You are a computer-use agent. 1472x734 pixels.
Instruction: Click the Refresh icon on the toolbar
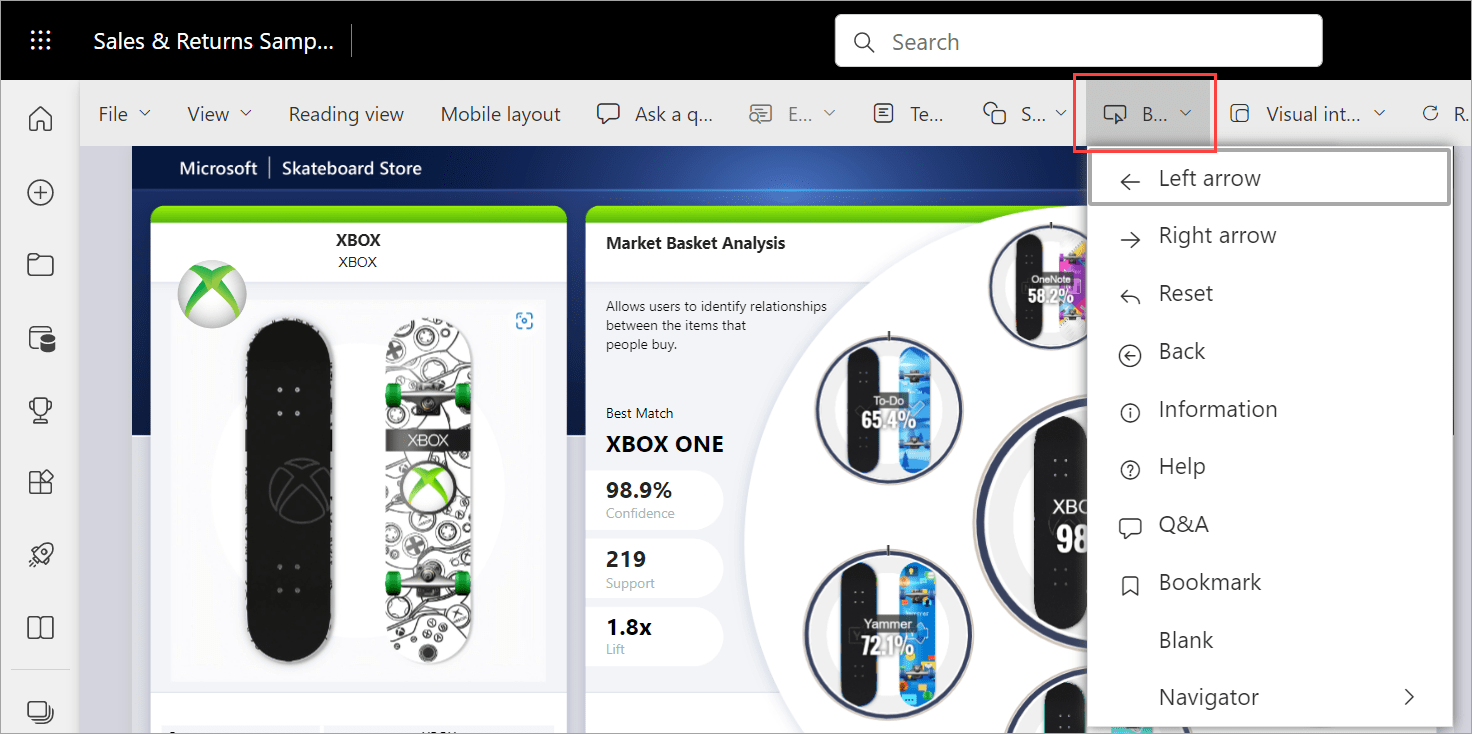[x=1431, y=113]
